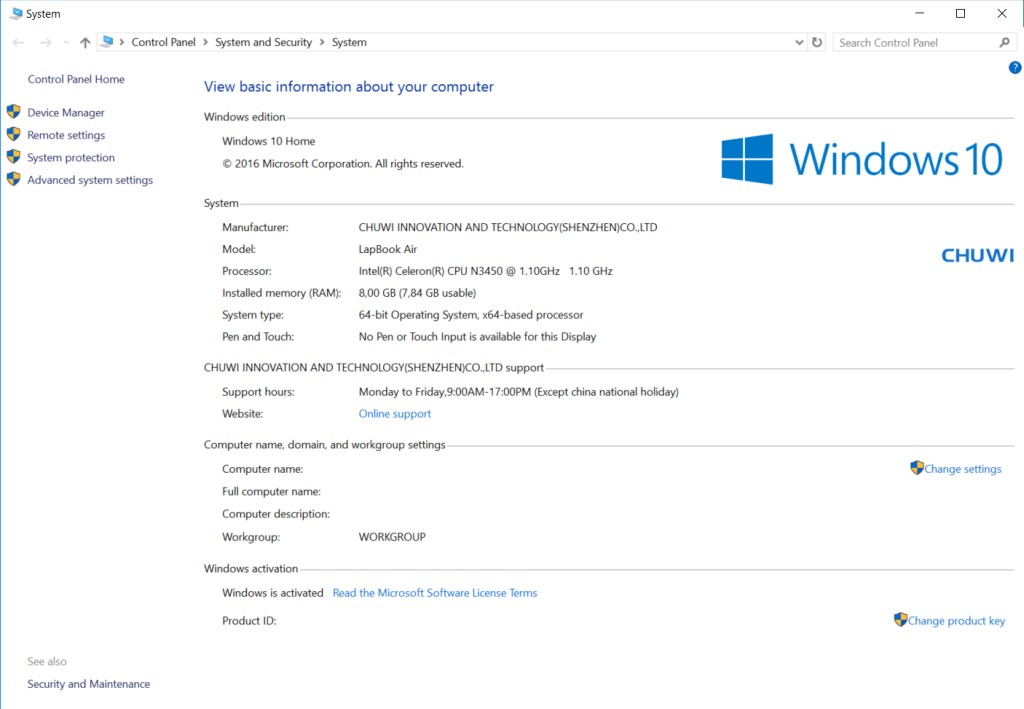Expand chevron after Control Panel breadcrumb
1024x709 pixels.
pos(205,42)
